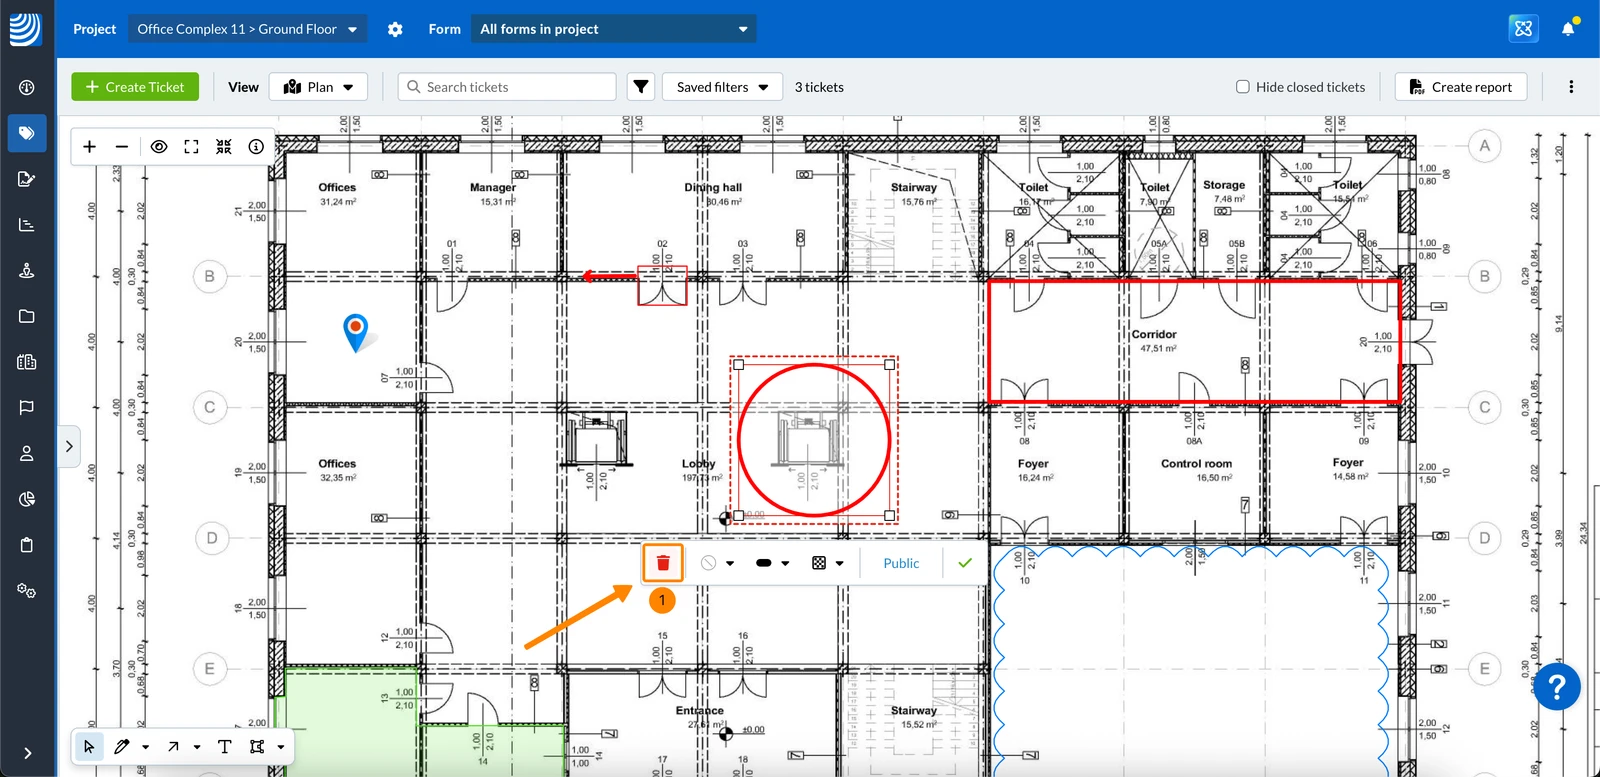
Task: Open the pie chart statistics icon in sidebar
Action: (x=27, y=499)
